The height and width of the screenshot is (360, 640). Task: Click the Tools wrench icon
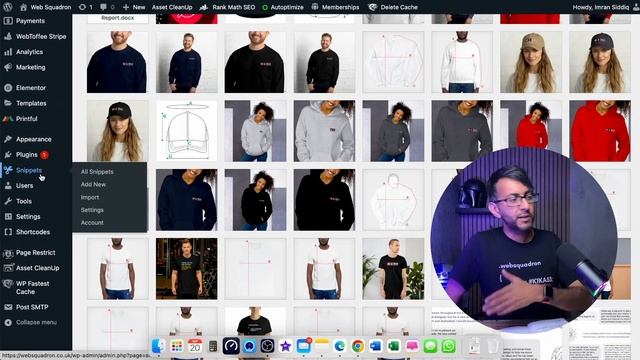click(8, 201)
